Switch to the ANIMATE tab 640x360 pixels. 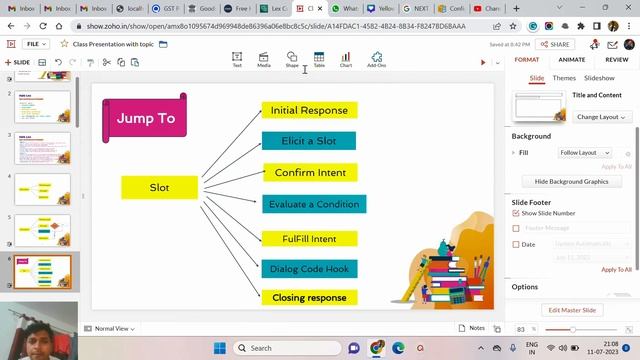571,60
